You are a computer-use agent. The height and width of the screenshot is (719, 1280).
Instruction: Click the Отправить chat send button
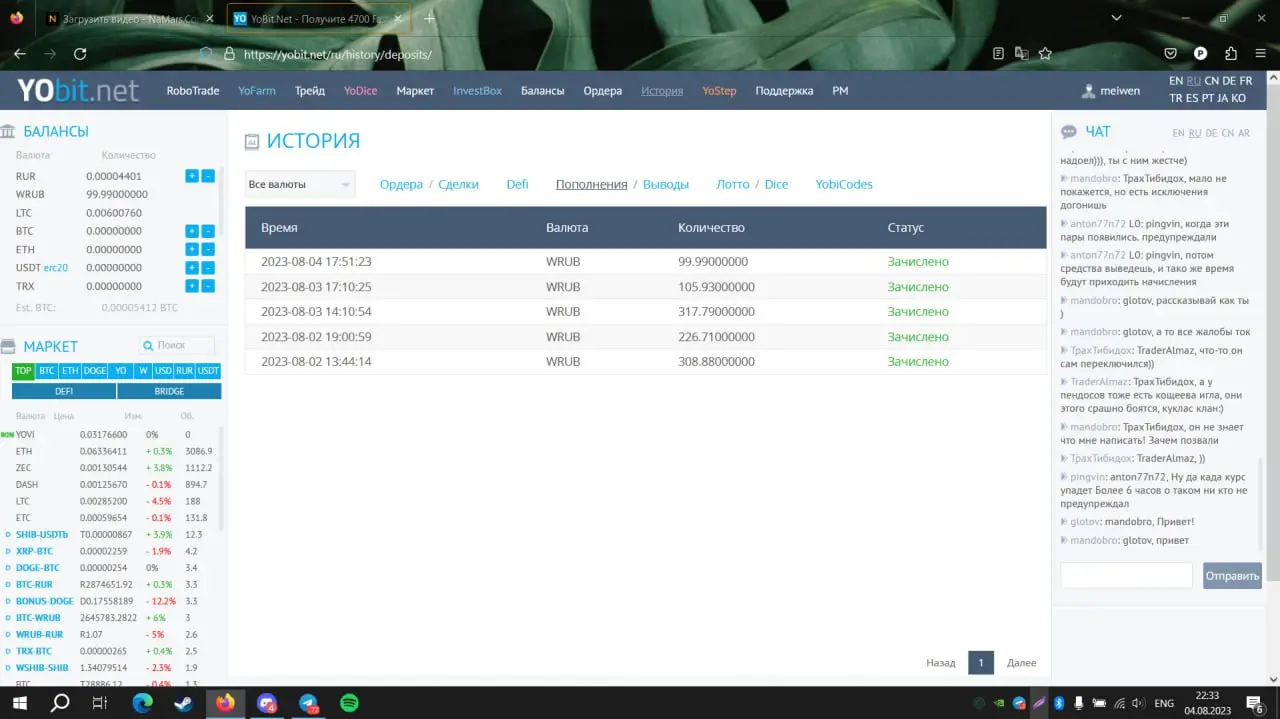click(1232, 576)
